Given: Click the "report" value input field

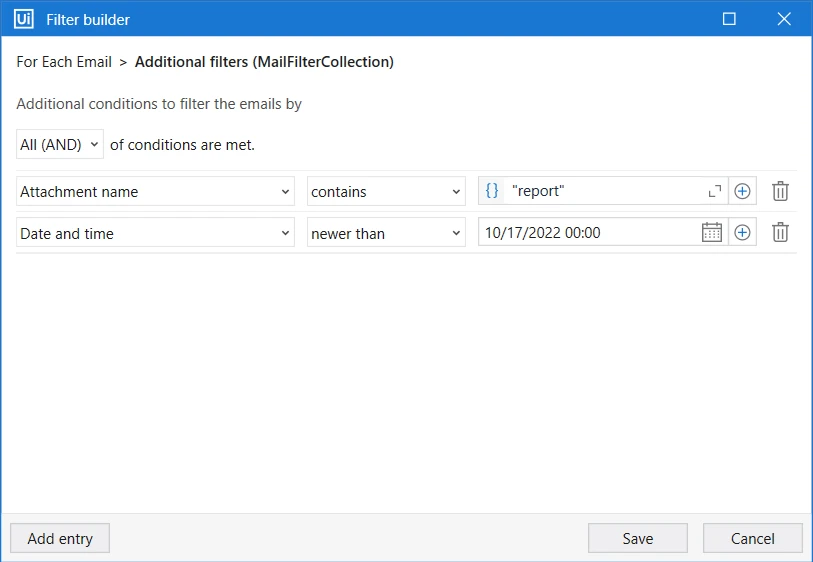Looking at the screenshot, I should click(x=604, y=191).
